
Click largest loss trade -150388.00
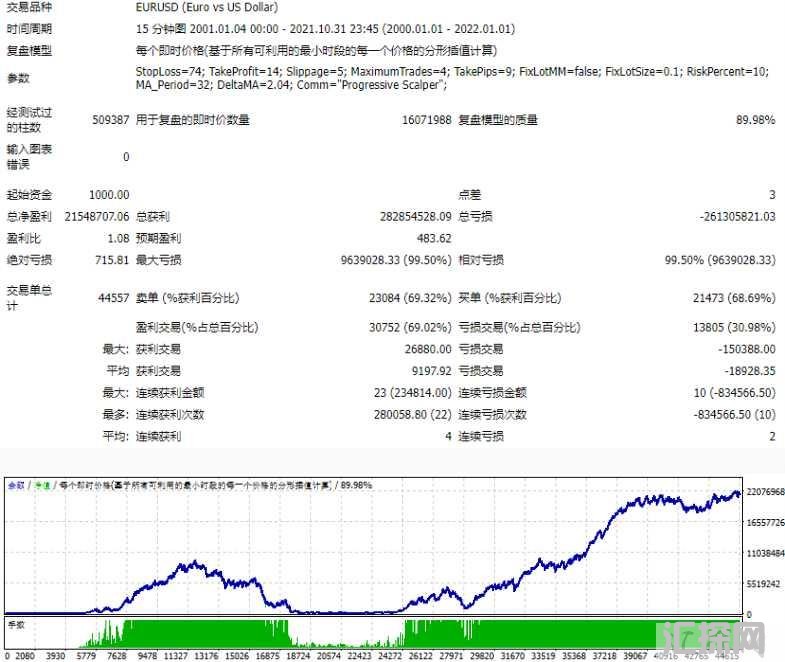(x=746, y=349)
